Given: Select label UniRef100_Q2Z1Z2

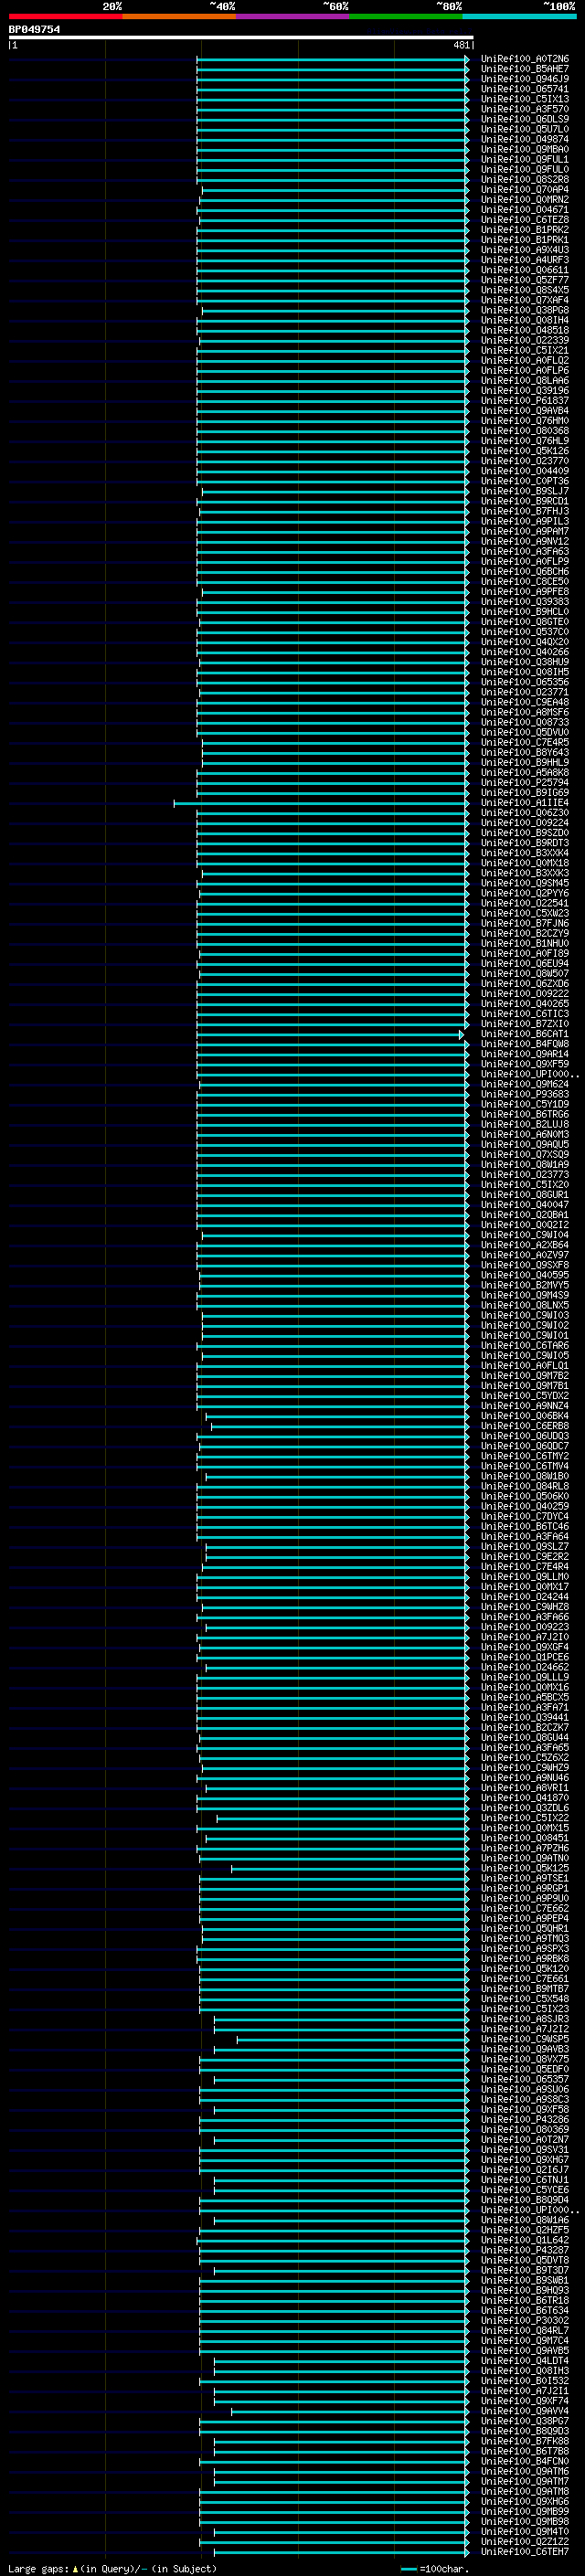Looking at the screenshot, I should 524,2541.
